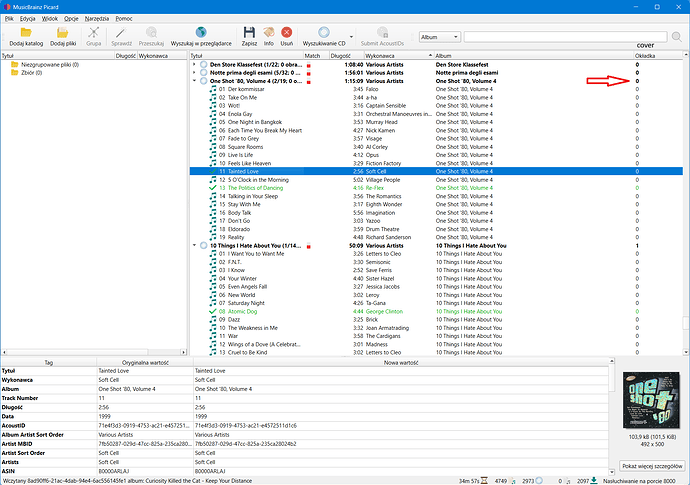The height and width of the screenshot is (485, 690).
Task: Click the Wyszukiwanie CD disc icon
Action: click(x=324, y=32)
